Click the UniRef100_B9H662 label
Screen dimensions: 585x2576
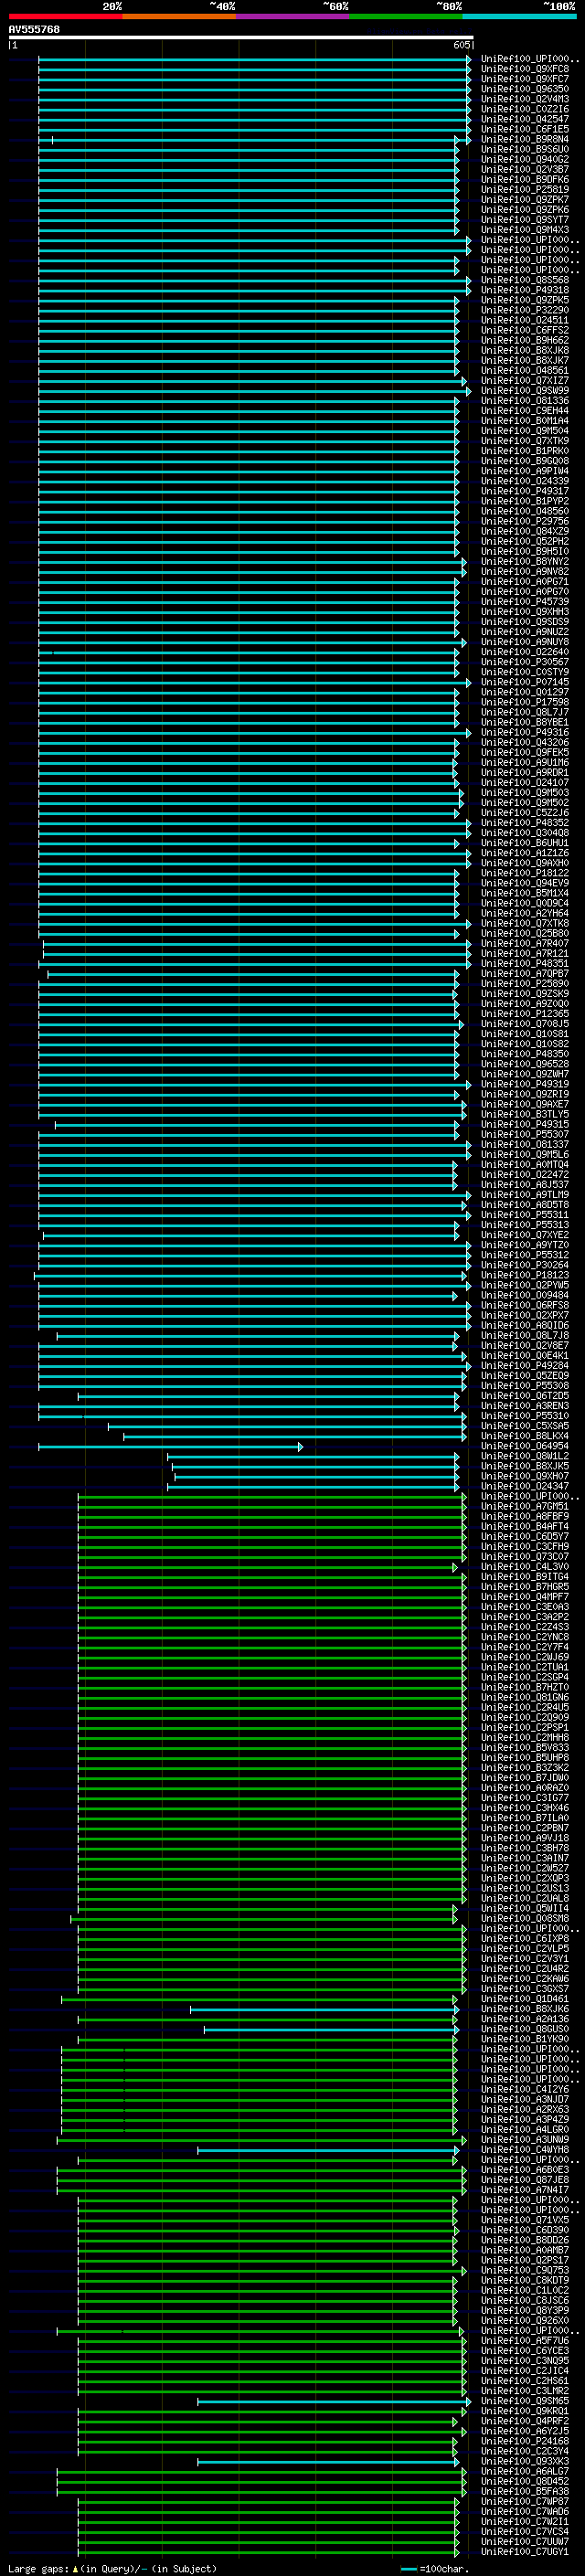[x=525, y=340]
